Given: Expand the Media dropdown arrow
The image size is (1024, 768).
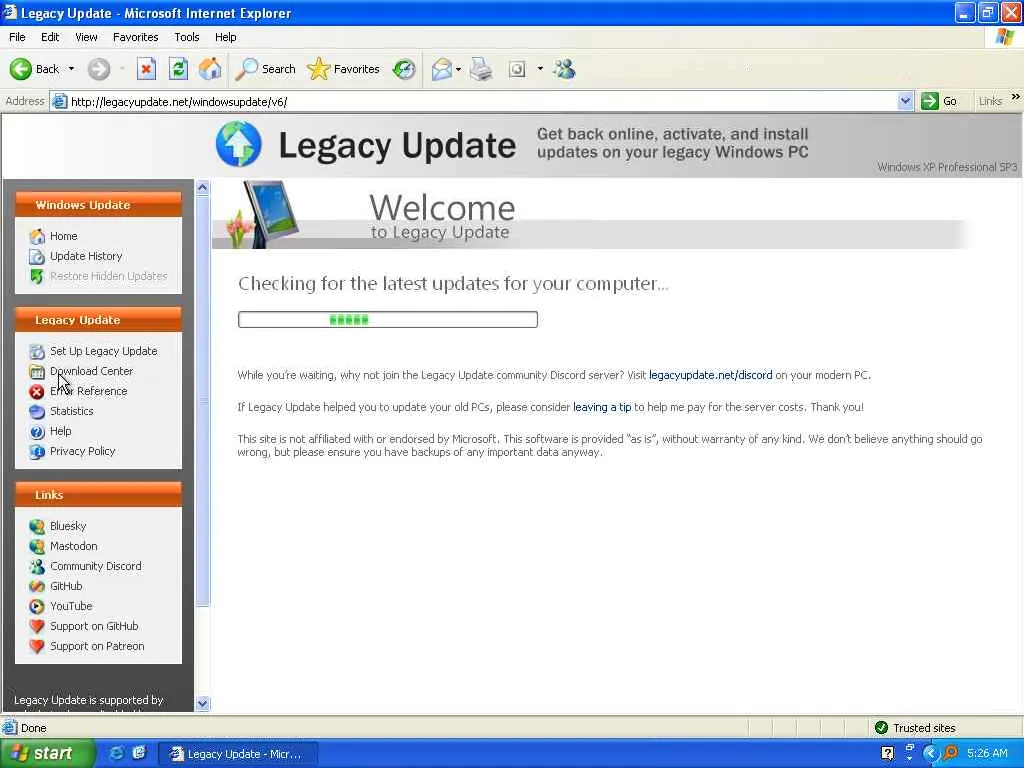Looking at the screenshot, I should (540, 69).
